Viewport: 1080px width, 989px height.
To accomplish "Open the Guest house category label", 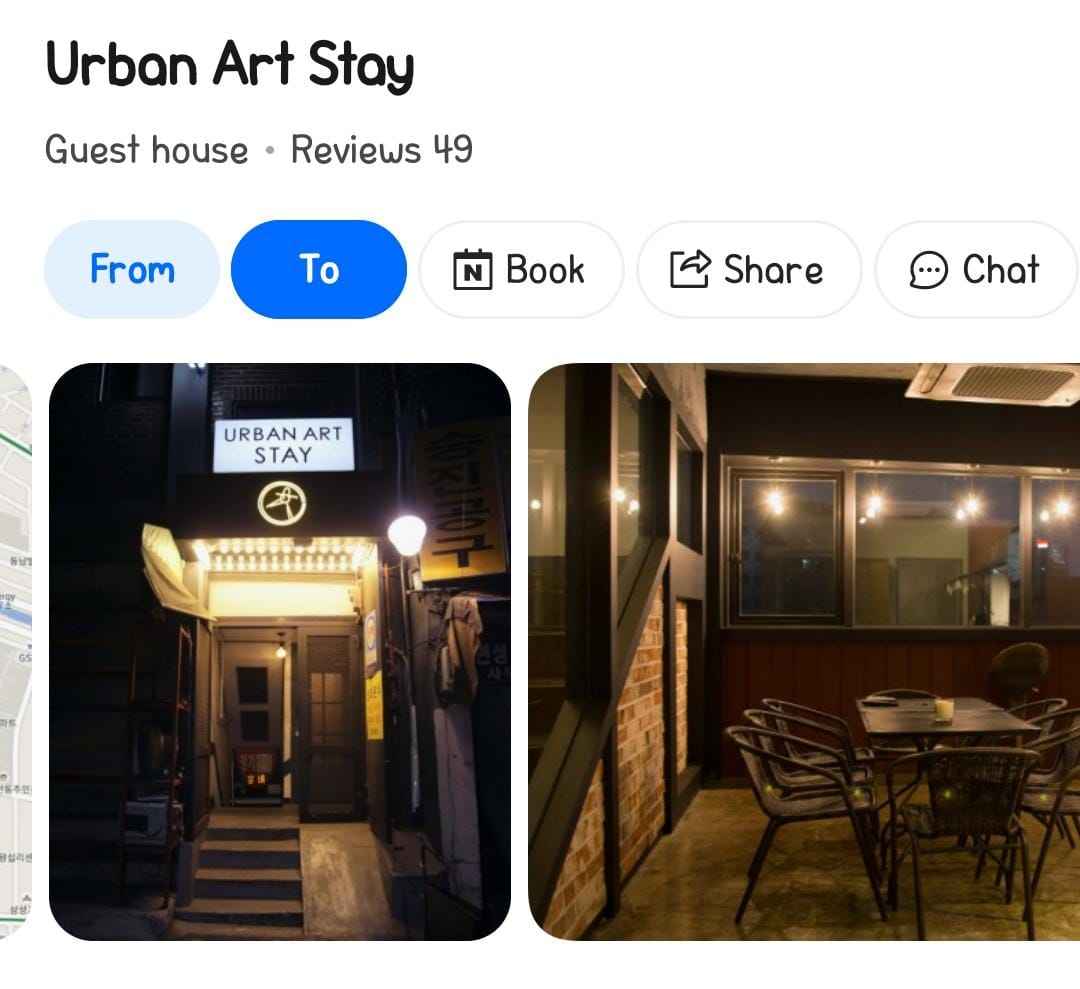I will click(147, 150).
